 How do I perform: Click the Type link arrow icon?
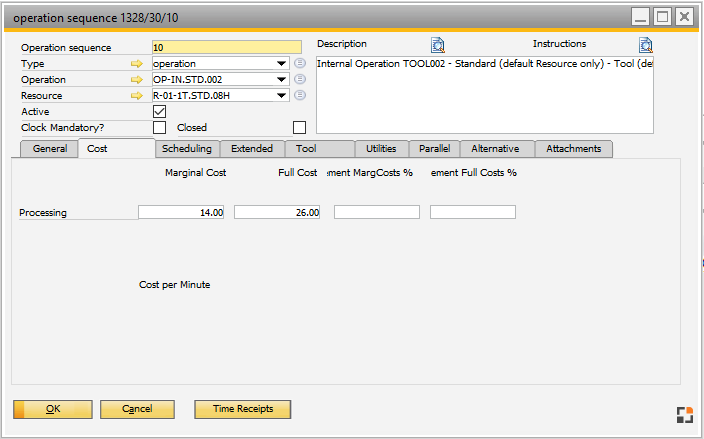[137, 64]
